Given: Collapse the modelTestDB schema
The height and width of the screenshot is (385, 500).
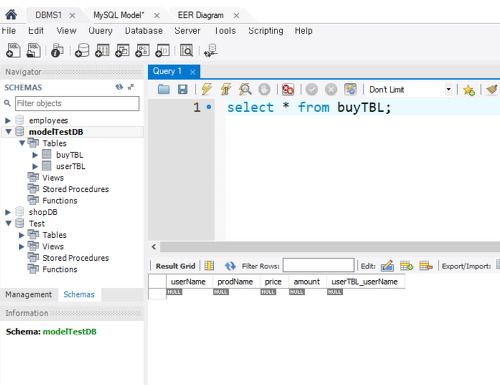Looking at the screenshot, I should (8, 132).
